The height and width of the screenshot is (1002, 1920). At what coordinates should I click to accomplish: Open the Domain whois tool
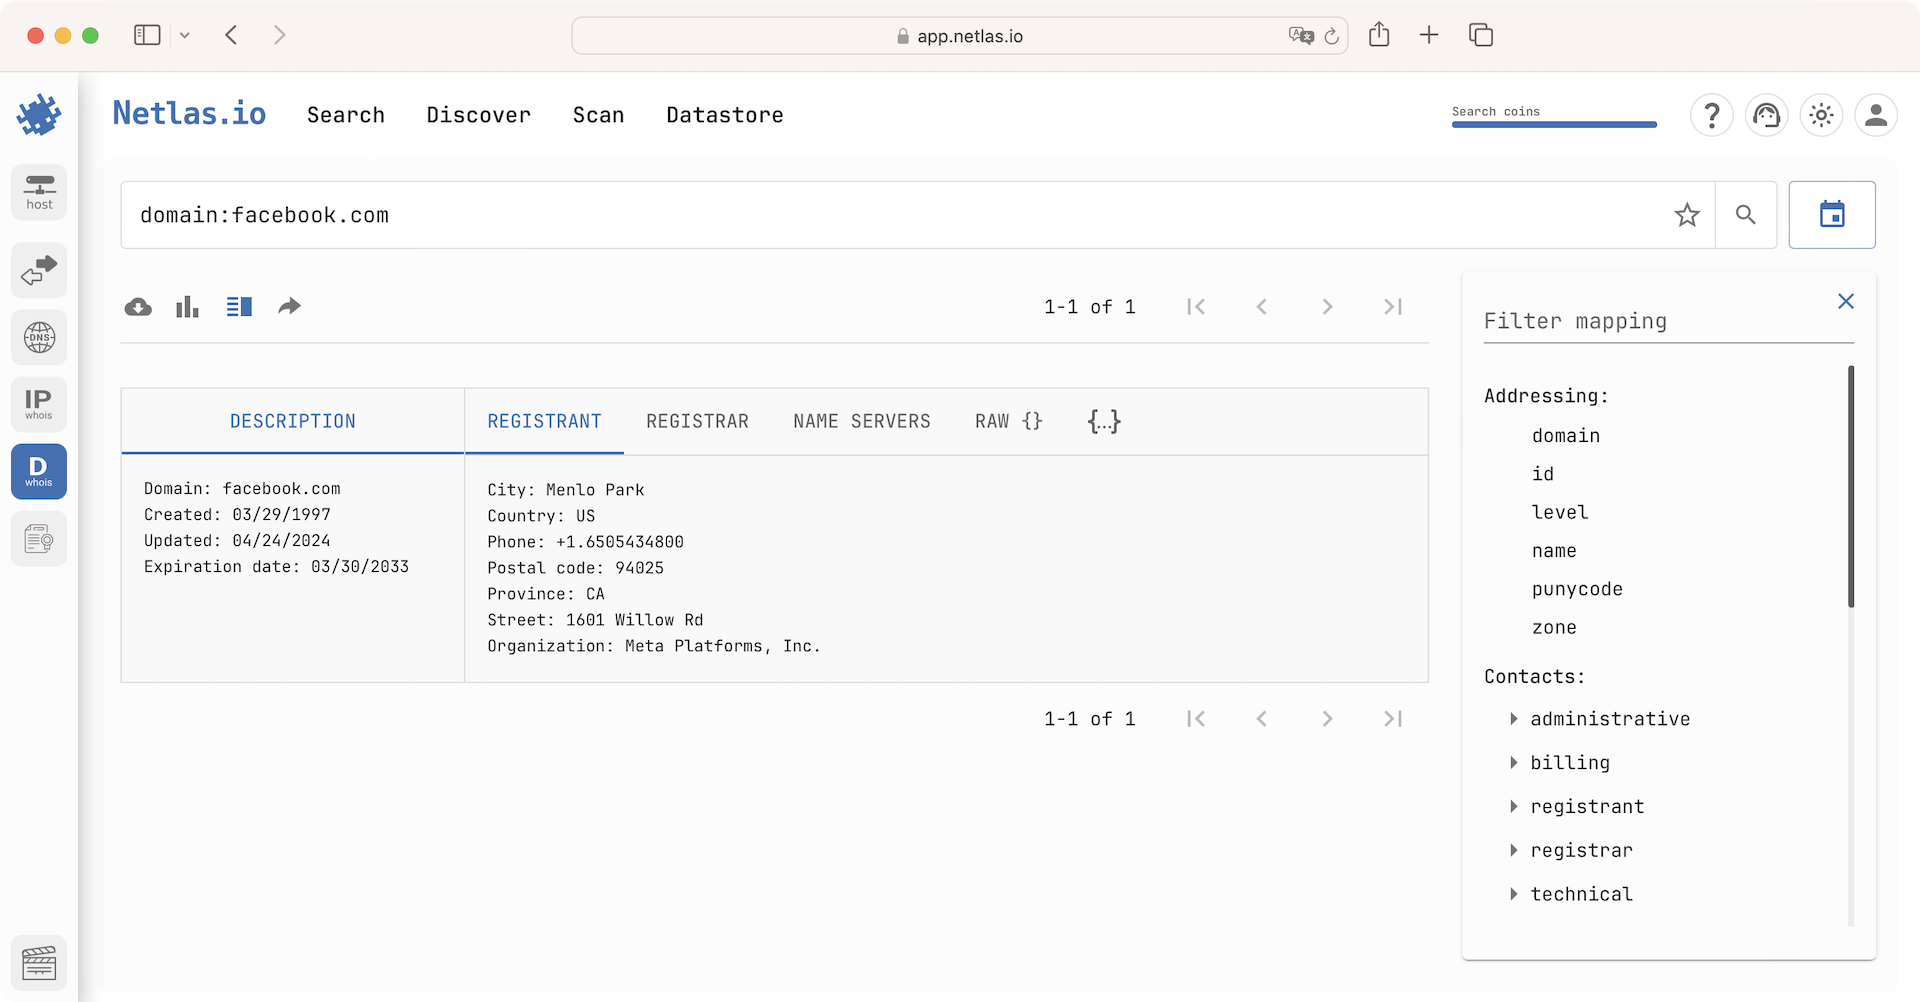coord(39,470)
